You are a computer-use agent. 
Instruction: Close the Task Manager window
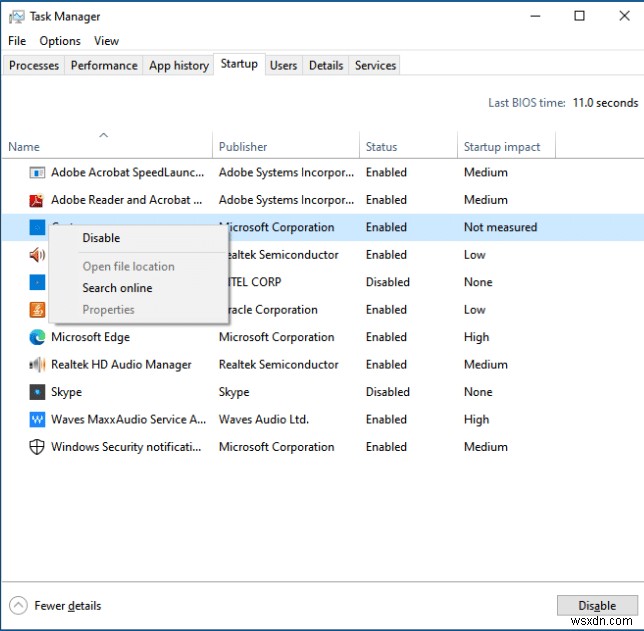(624, 16)
